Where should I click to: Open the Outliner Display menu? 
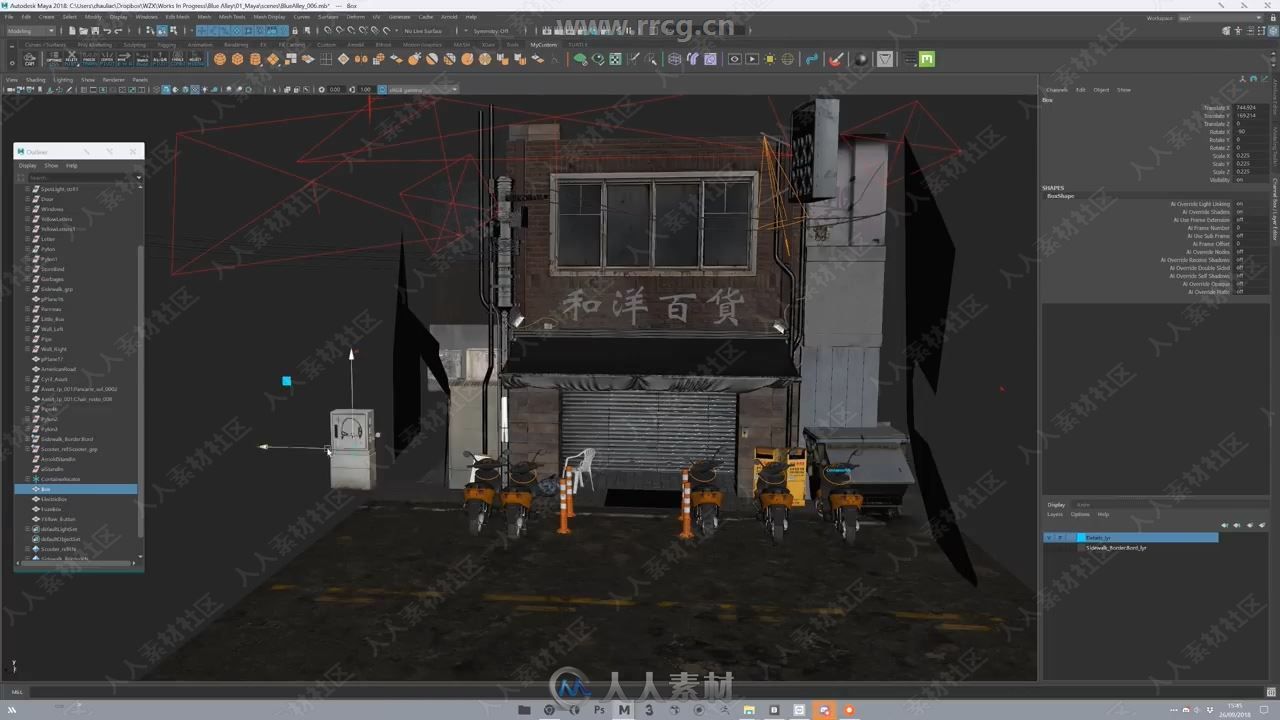27,165
